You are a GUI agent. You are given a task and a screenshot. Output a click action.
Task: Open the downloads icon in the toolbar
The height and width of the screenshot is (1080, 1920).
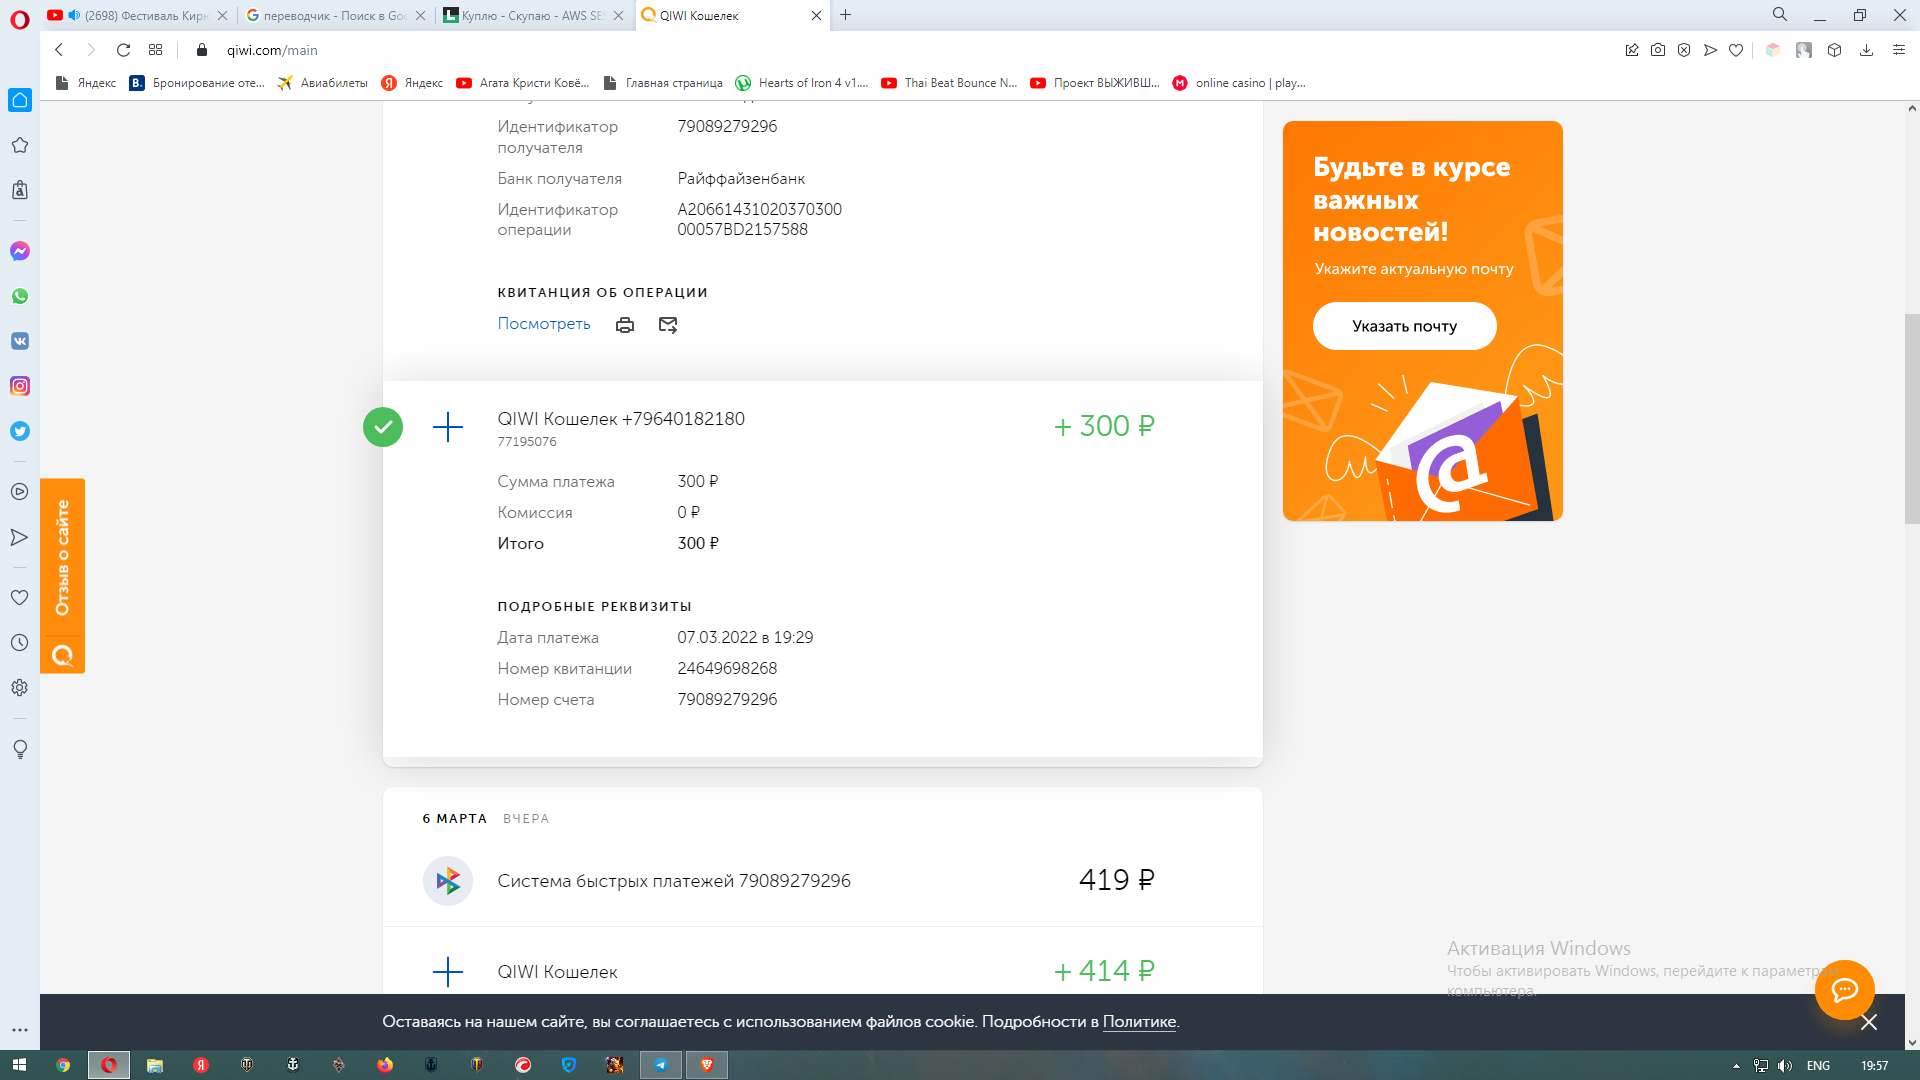pyautogui.click(x=1866, y=50)
